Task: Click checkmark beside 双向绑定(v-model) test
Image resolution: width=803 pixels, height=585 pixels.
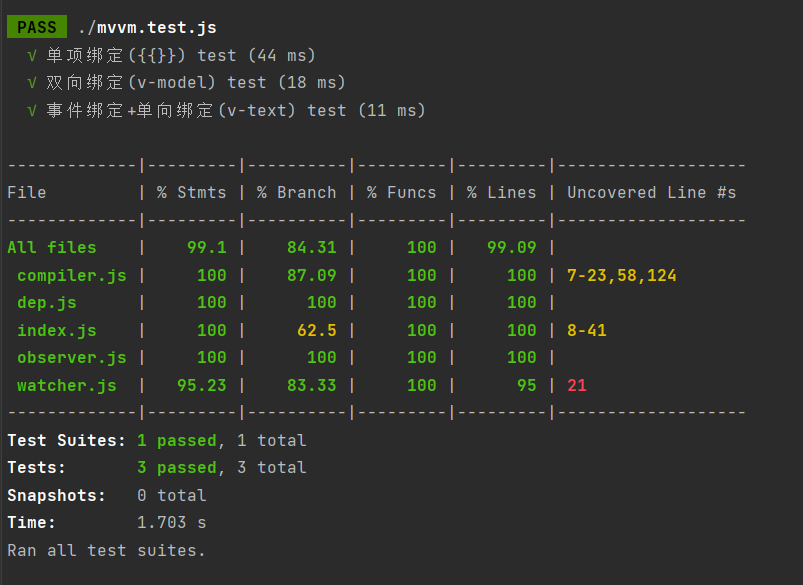Action: coord(32,83)
